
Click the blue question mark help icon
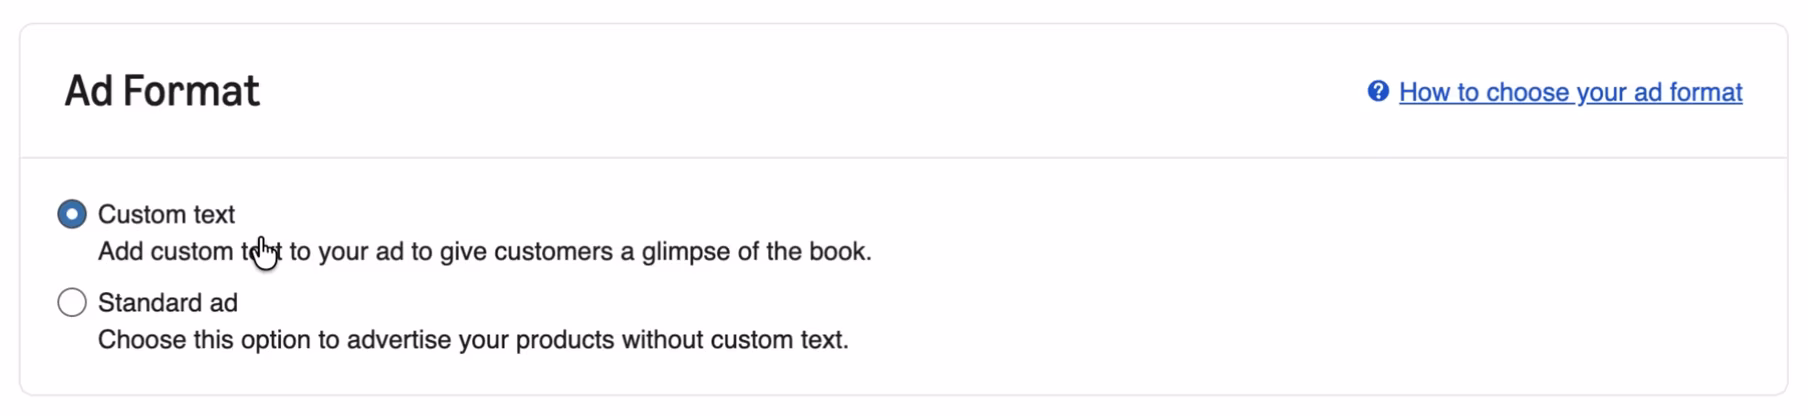click(x=1378, y=92)
